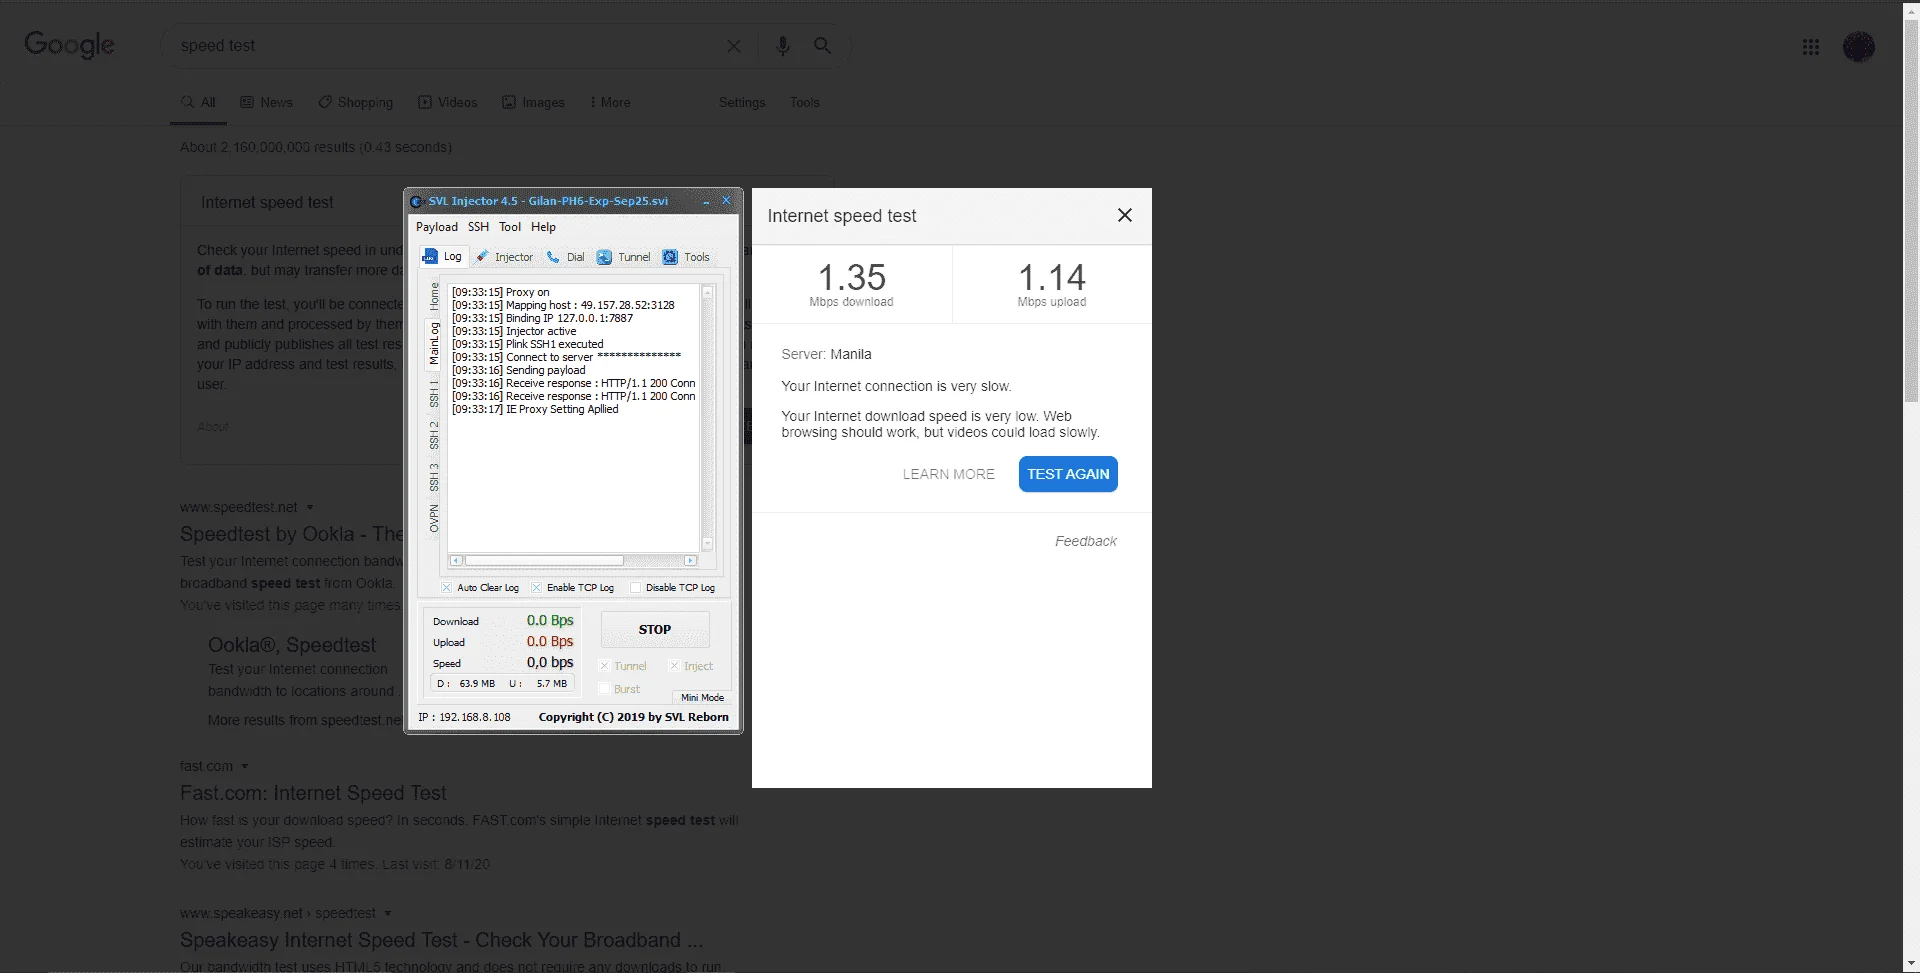
Task: Expand the fast.com result dropdown arrow
Action: point(245,766)
